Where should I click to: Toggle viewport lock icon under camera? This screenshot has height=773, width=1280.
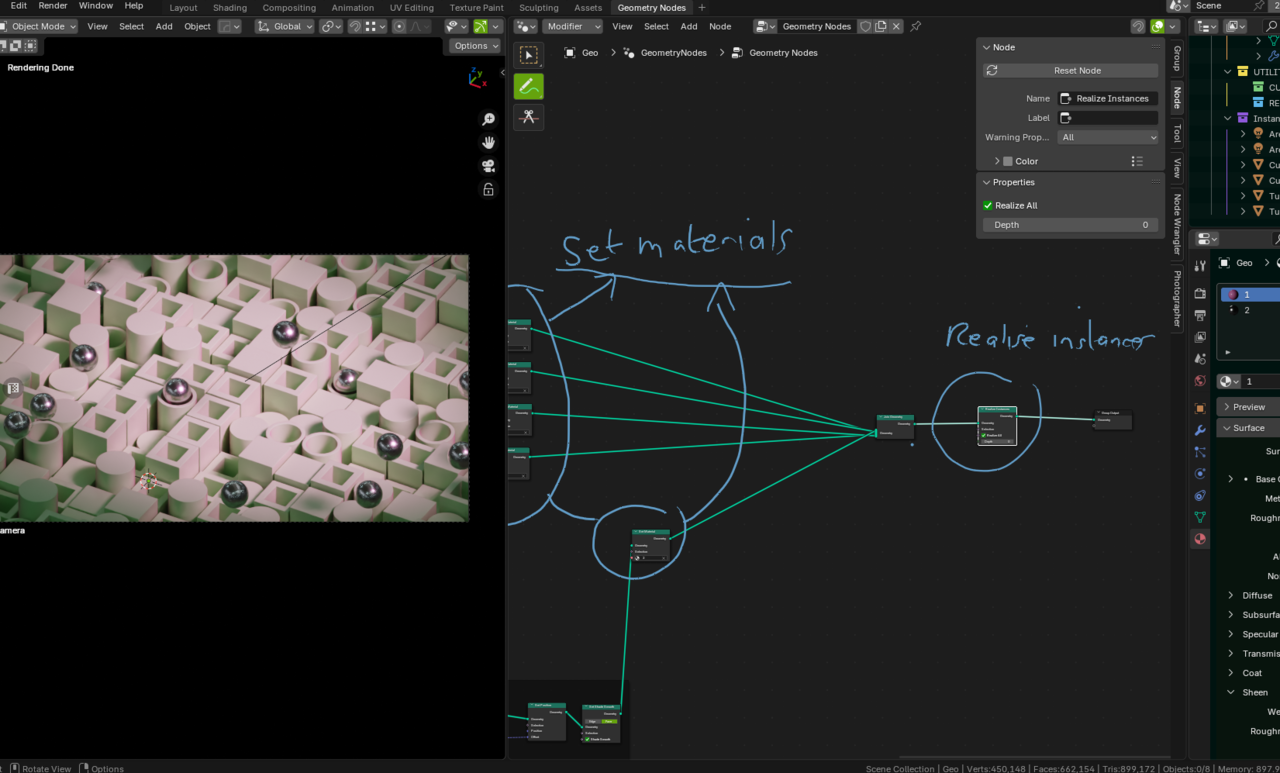pos(488,189)
